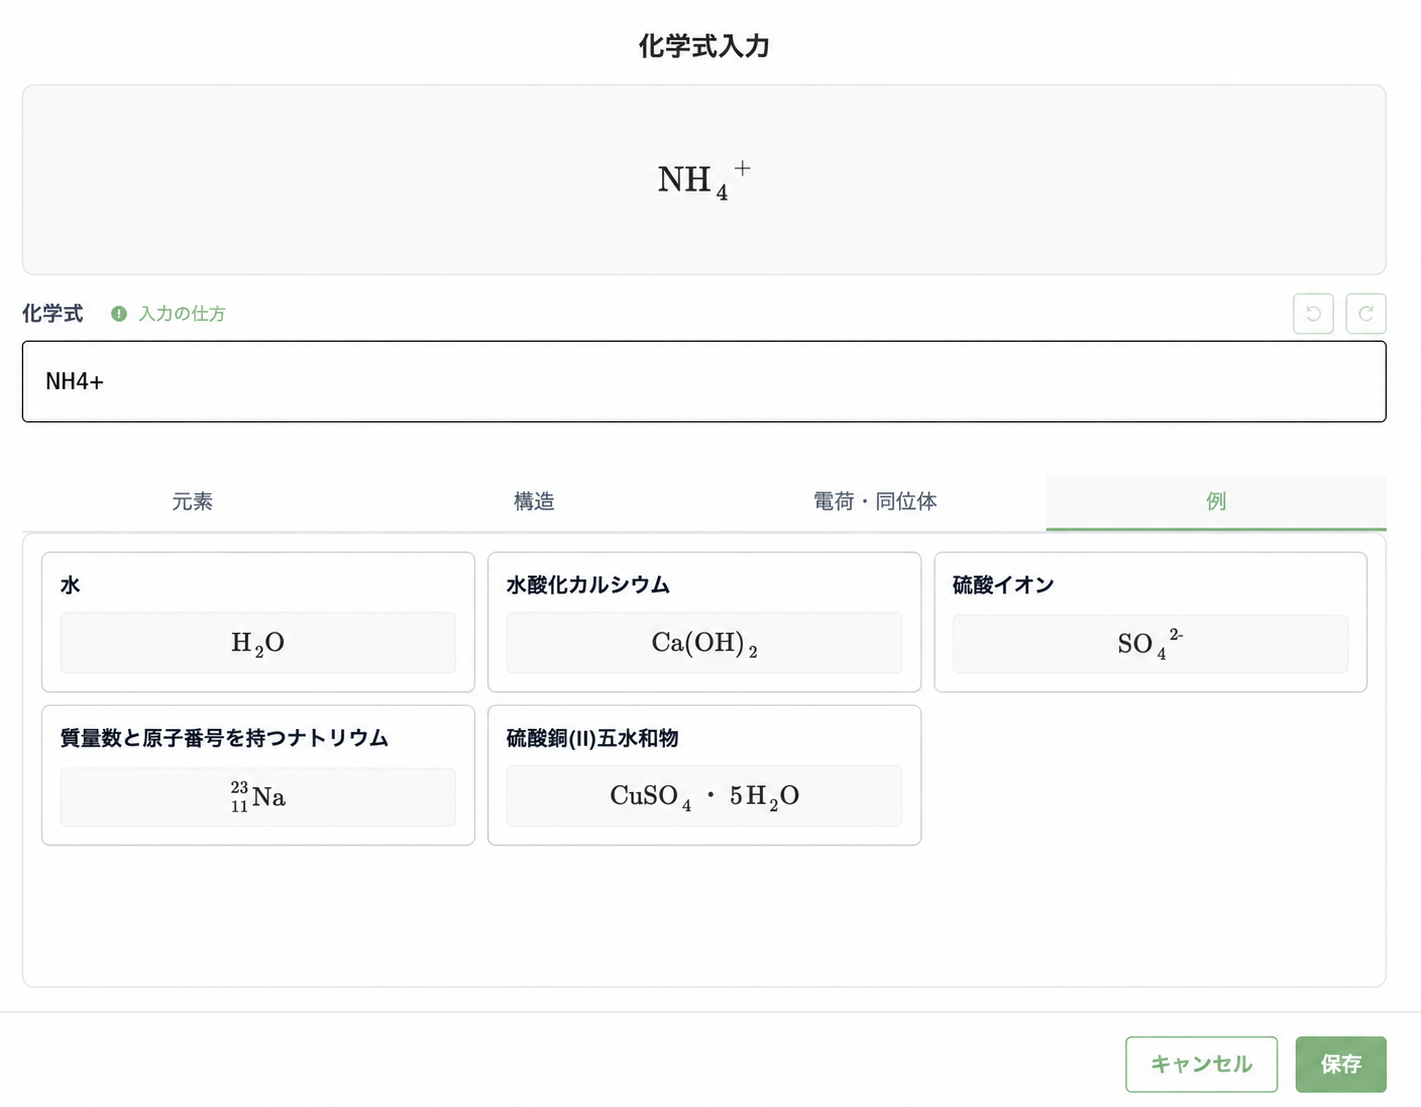Insert the Ca(OH)2 example formula

pyautogui.click(x=704, y=643)
